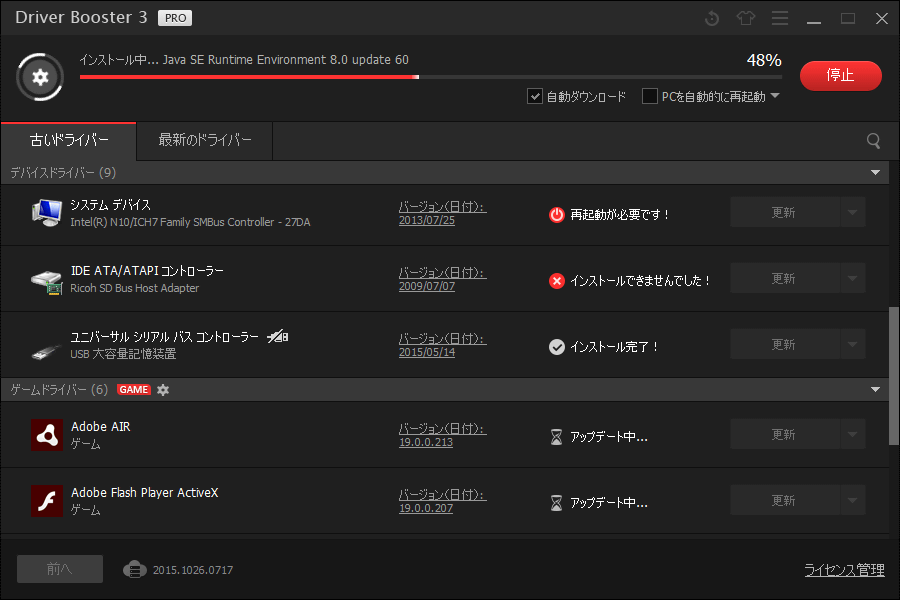Click the 48% progress text
The image size is (900, 600).
[x=764, y=60]
